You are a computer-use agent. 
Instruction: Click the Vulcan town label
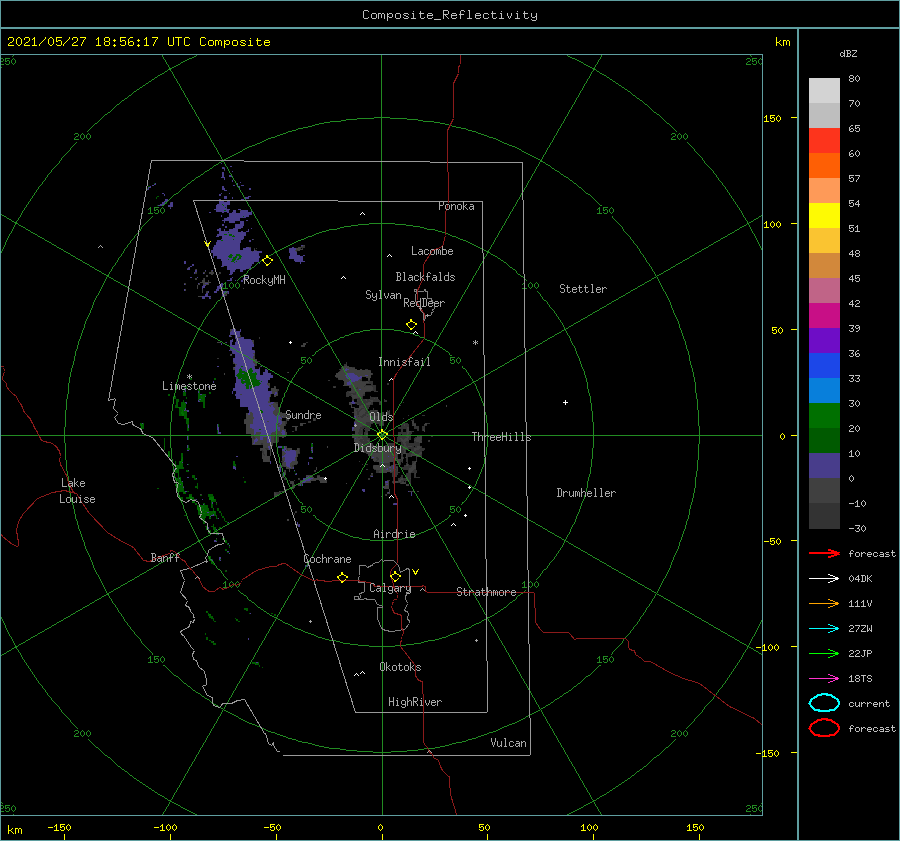coord(509,743)
